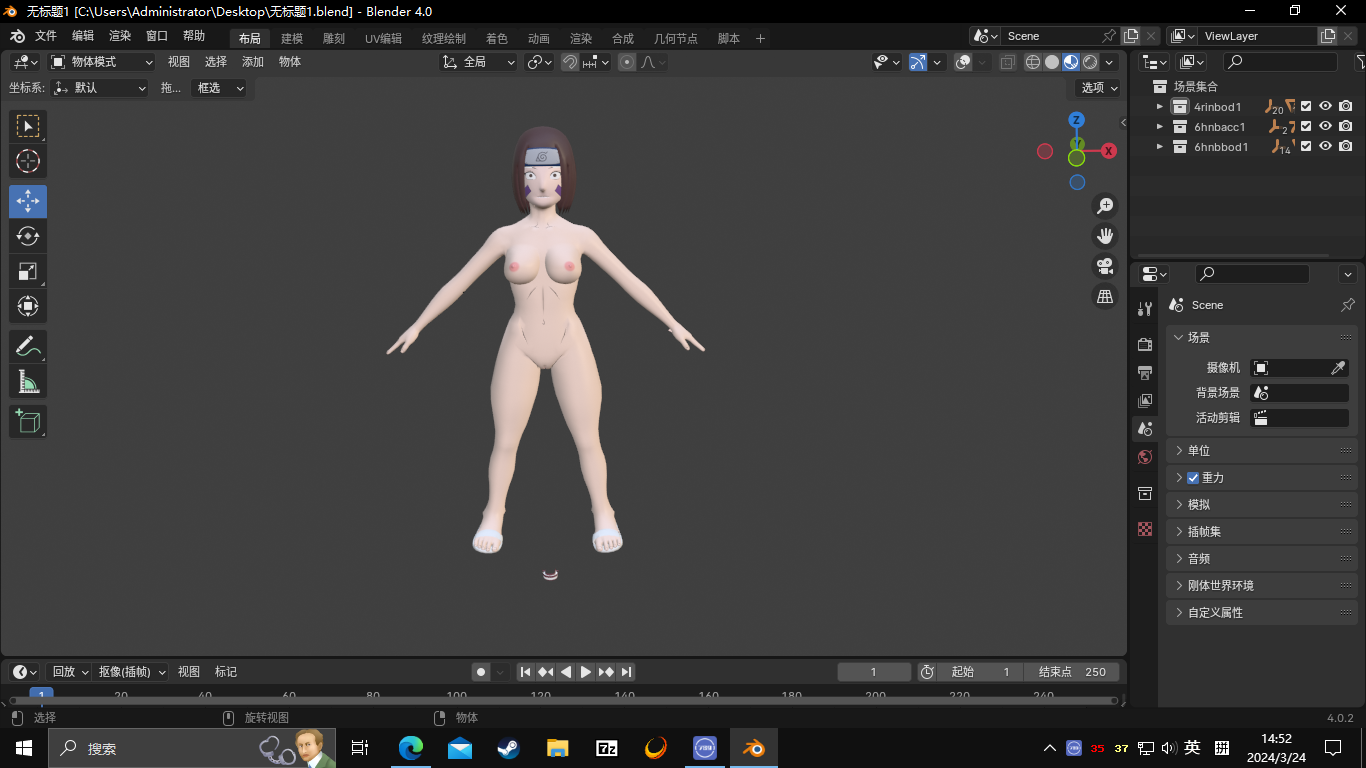Open the Scene properties tab
Viewport: 1366px width, 768px height.
pyautogui.click(x=1145, y=428)
